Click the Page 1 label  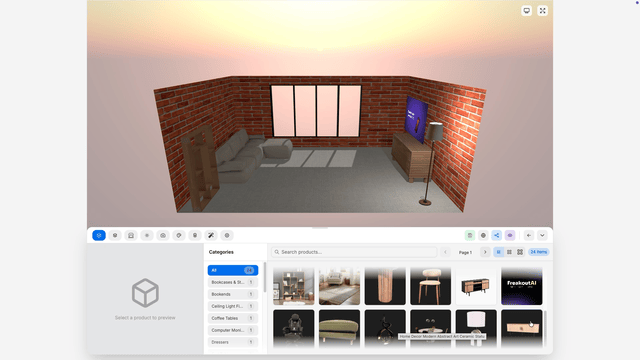[465, 253]
